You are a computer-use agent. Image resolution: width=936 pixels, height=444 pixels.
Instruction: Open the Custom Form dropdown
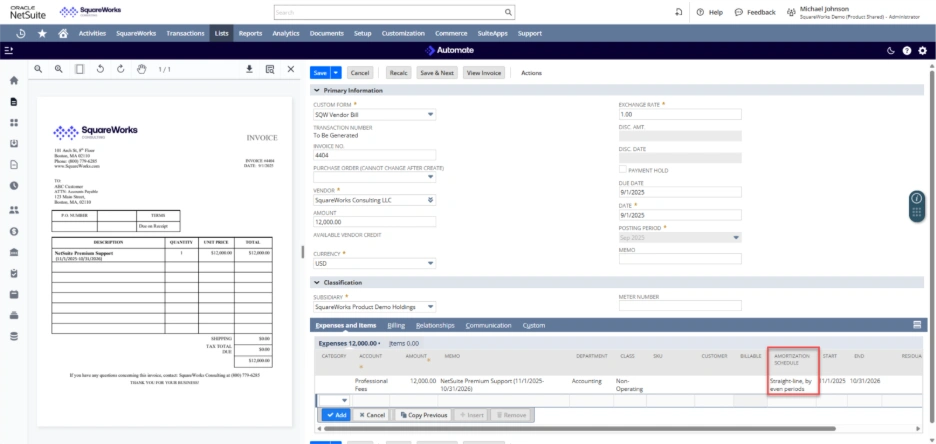tap(431, 114)
